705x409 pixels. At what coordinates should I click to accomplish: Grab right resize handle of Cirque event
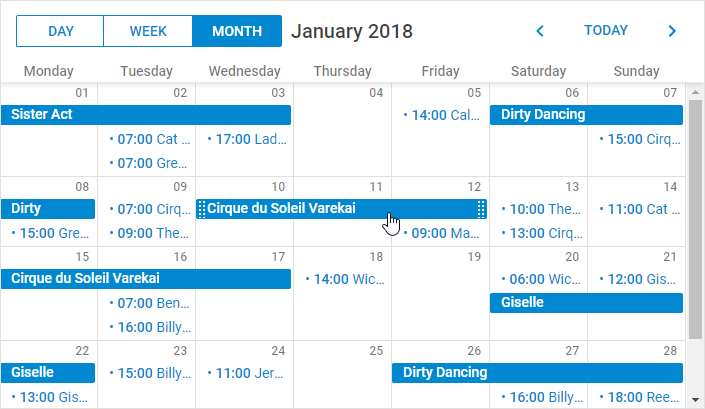(481, 209)
